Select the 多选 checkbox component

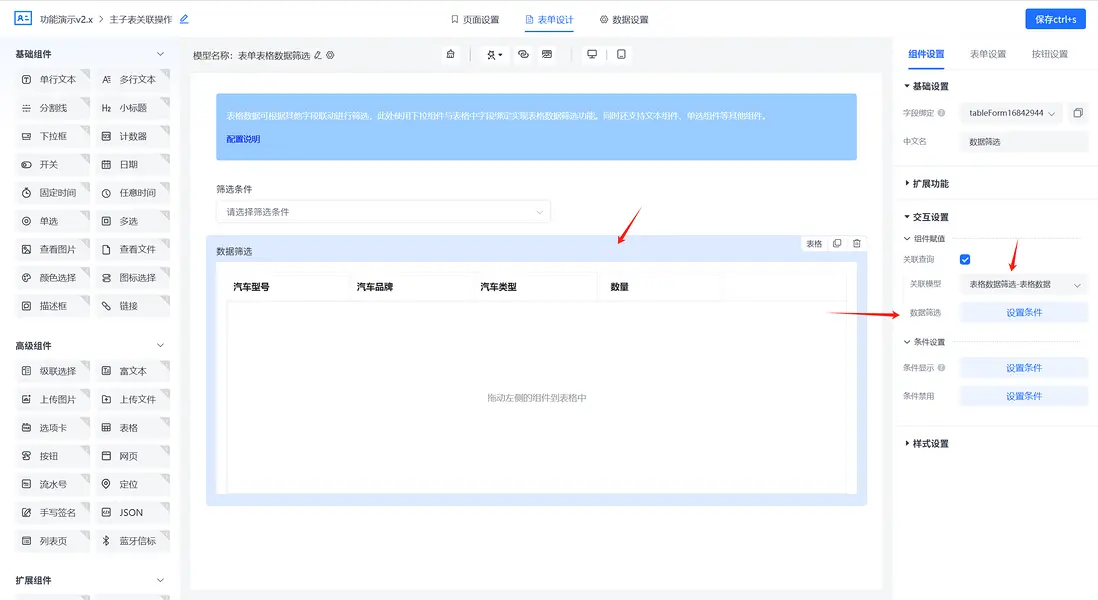tap(133, 221)
